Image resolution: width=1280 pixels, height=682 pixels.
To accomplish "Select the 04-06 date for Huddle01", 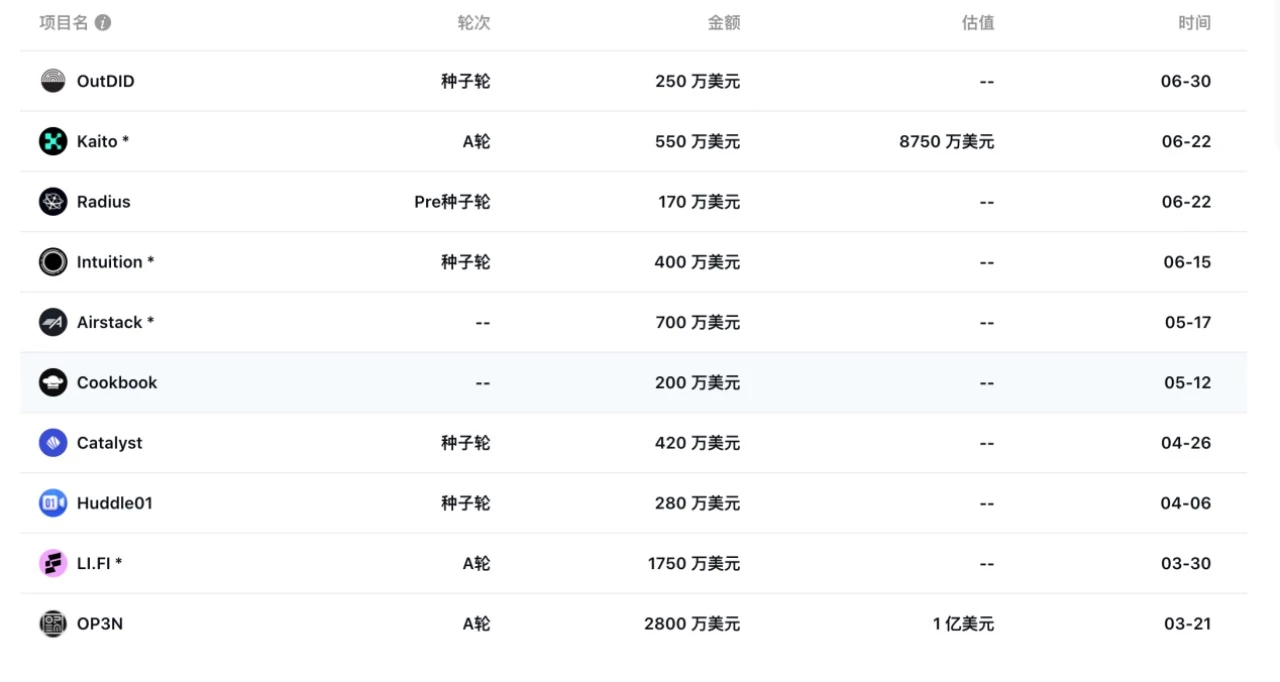I will click(x=1186, y=503).
